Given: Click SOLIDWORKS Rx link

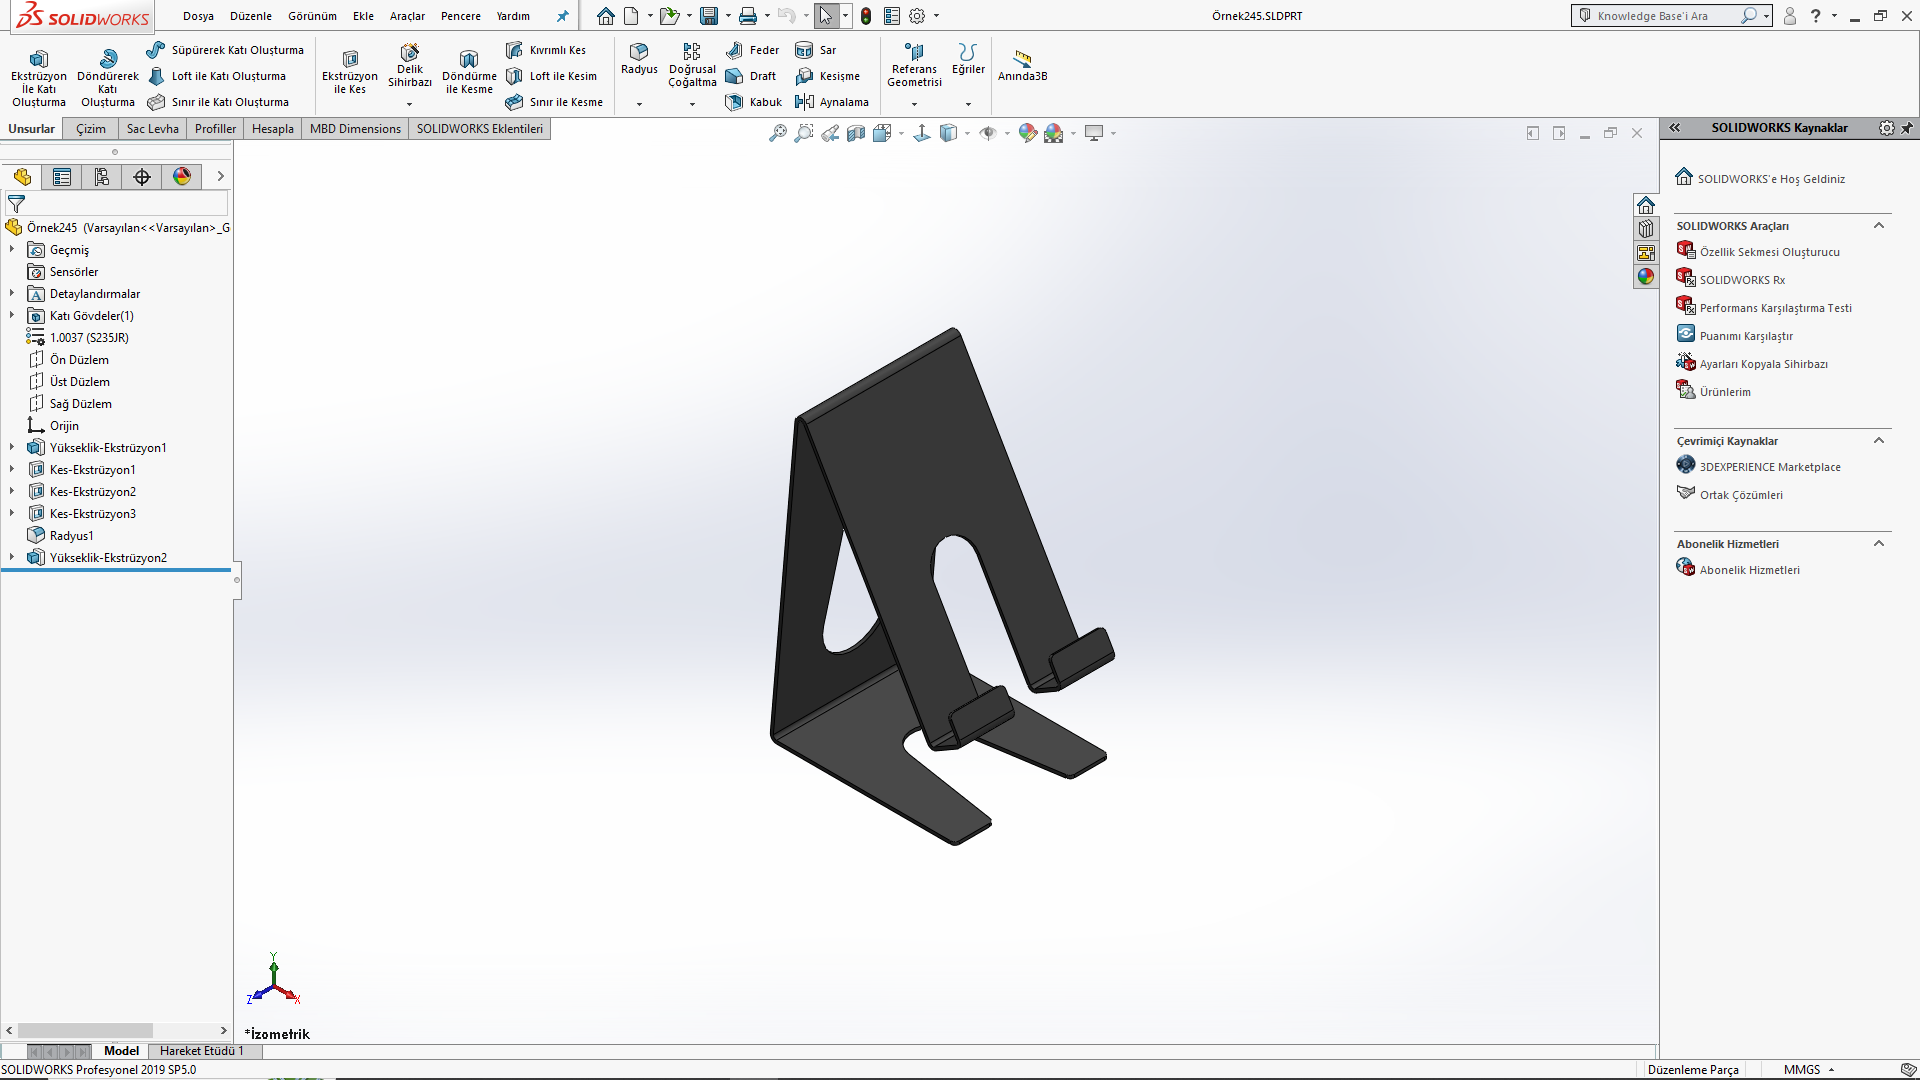Looking at the screenshot, I should (1742, 280).
